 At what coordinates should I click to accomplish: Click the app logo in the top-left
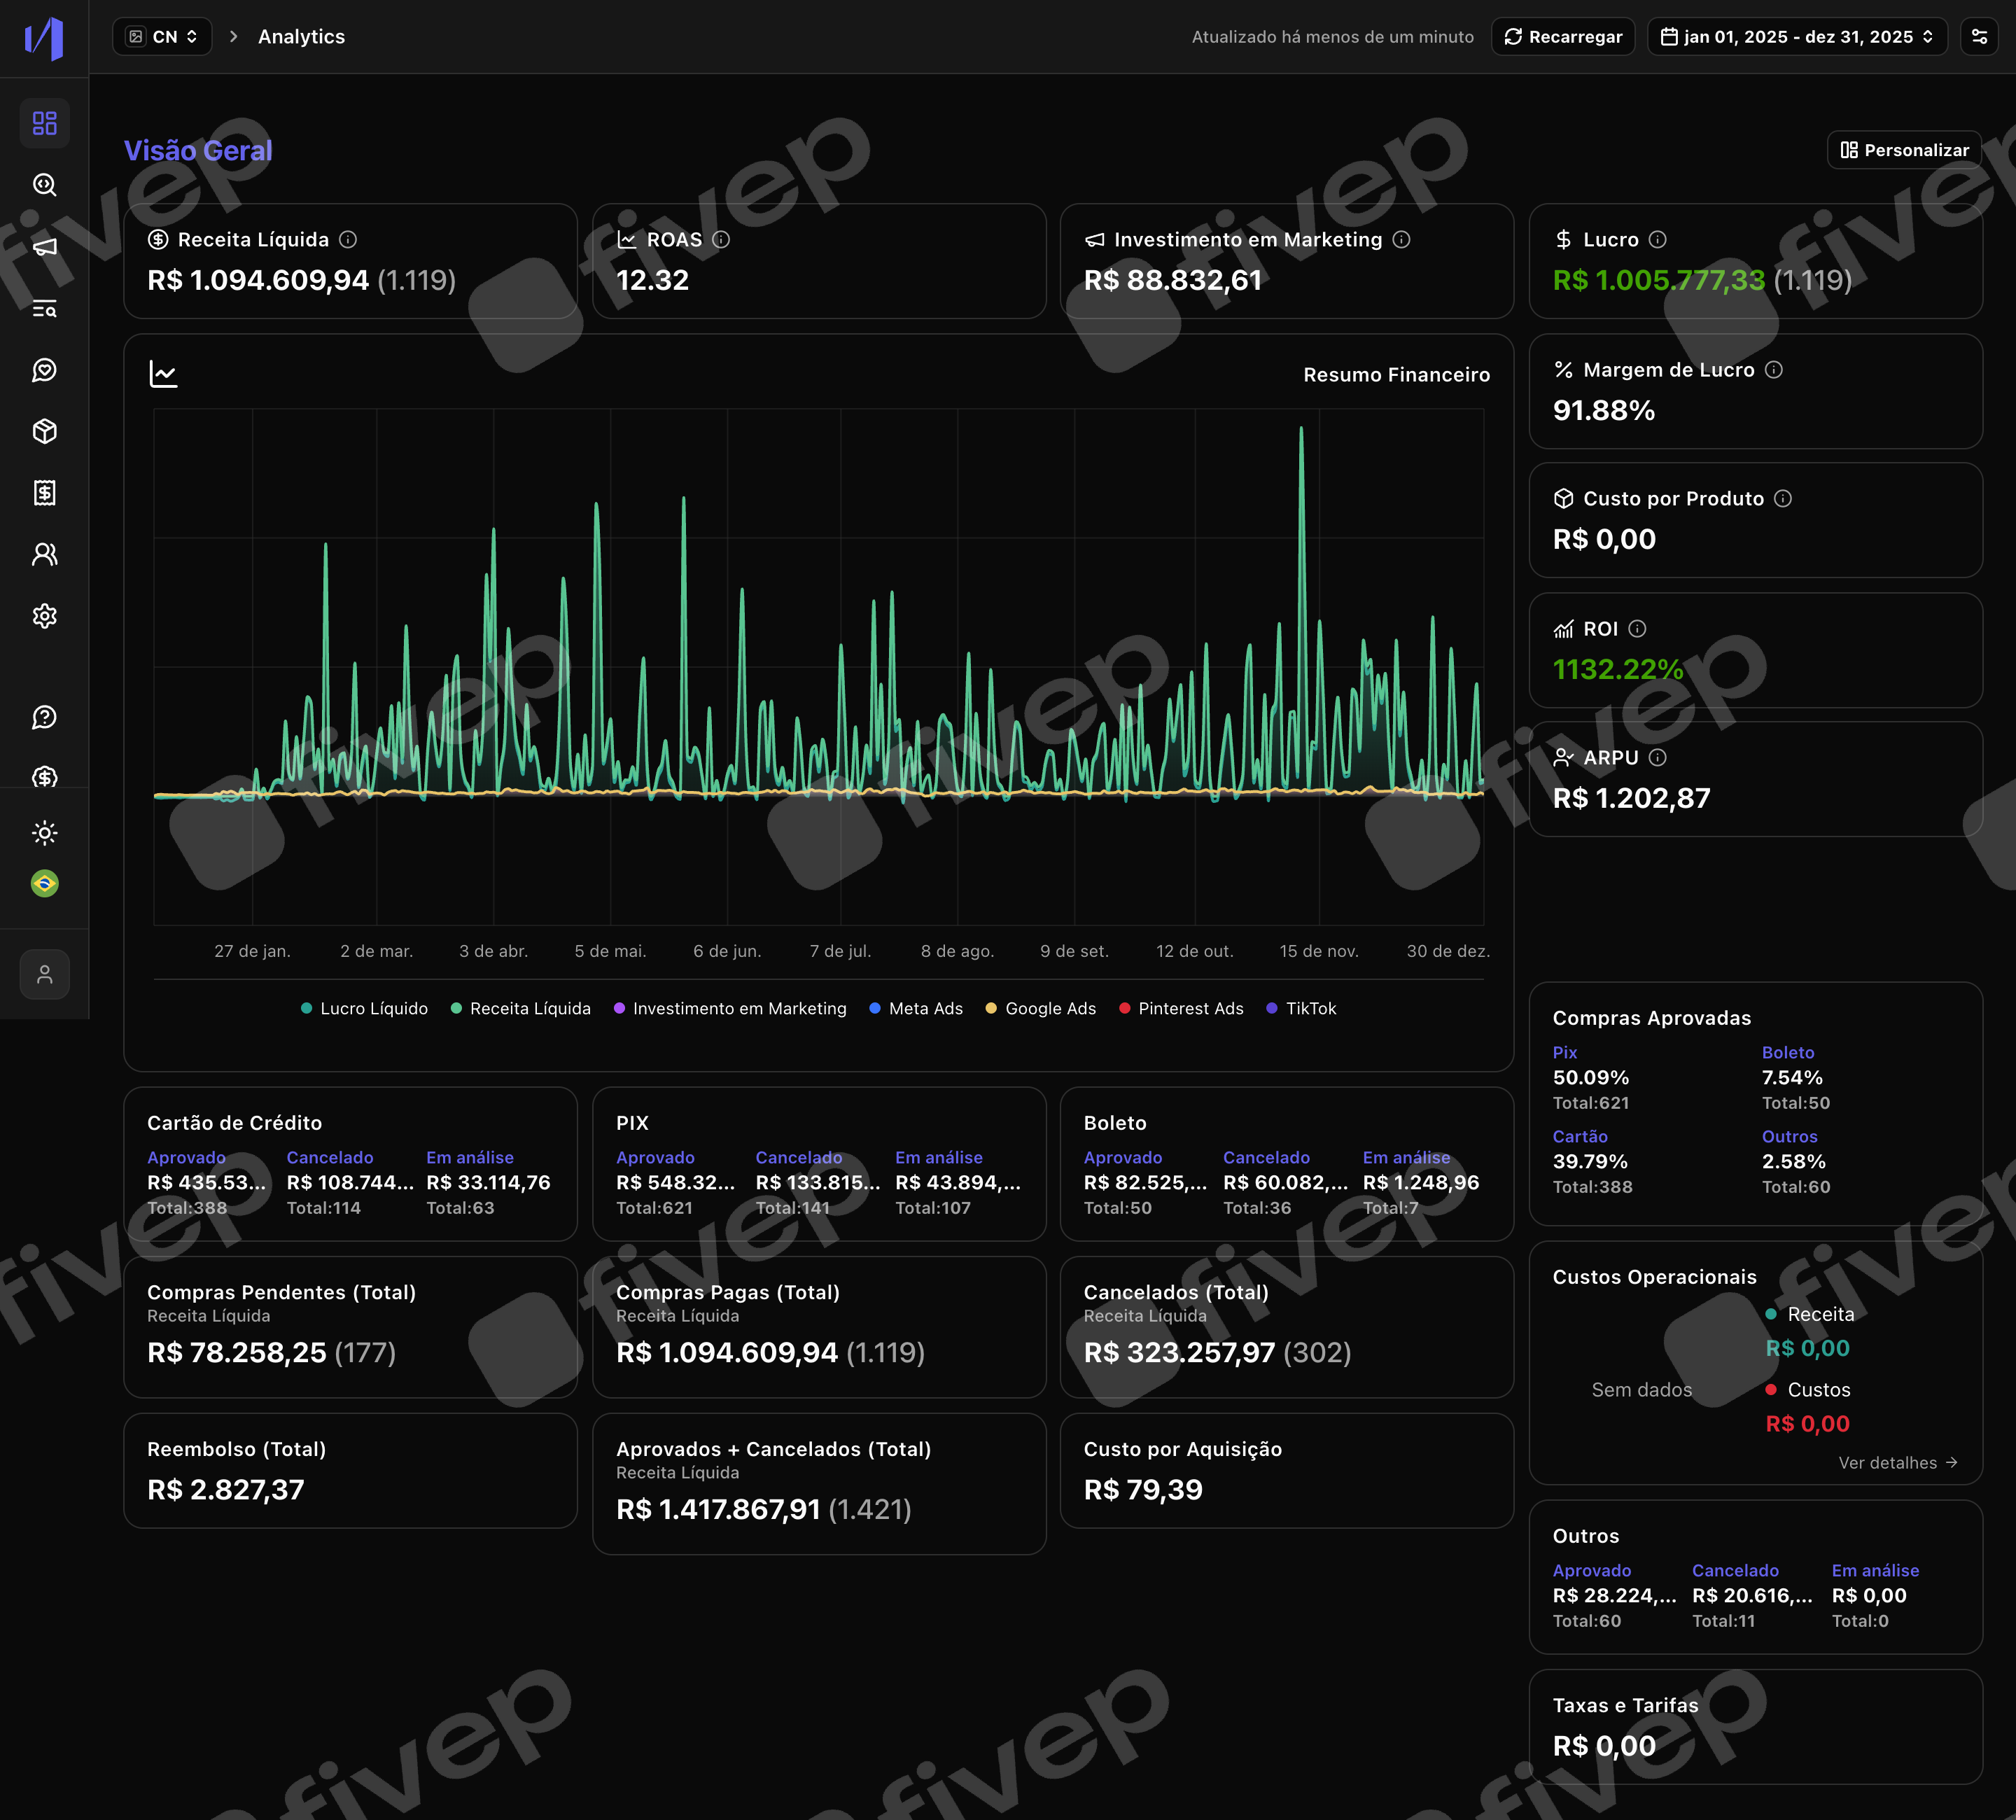coord(44,38)
